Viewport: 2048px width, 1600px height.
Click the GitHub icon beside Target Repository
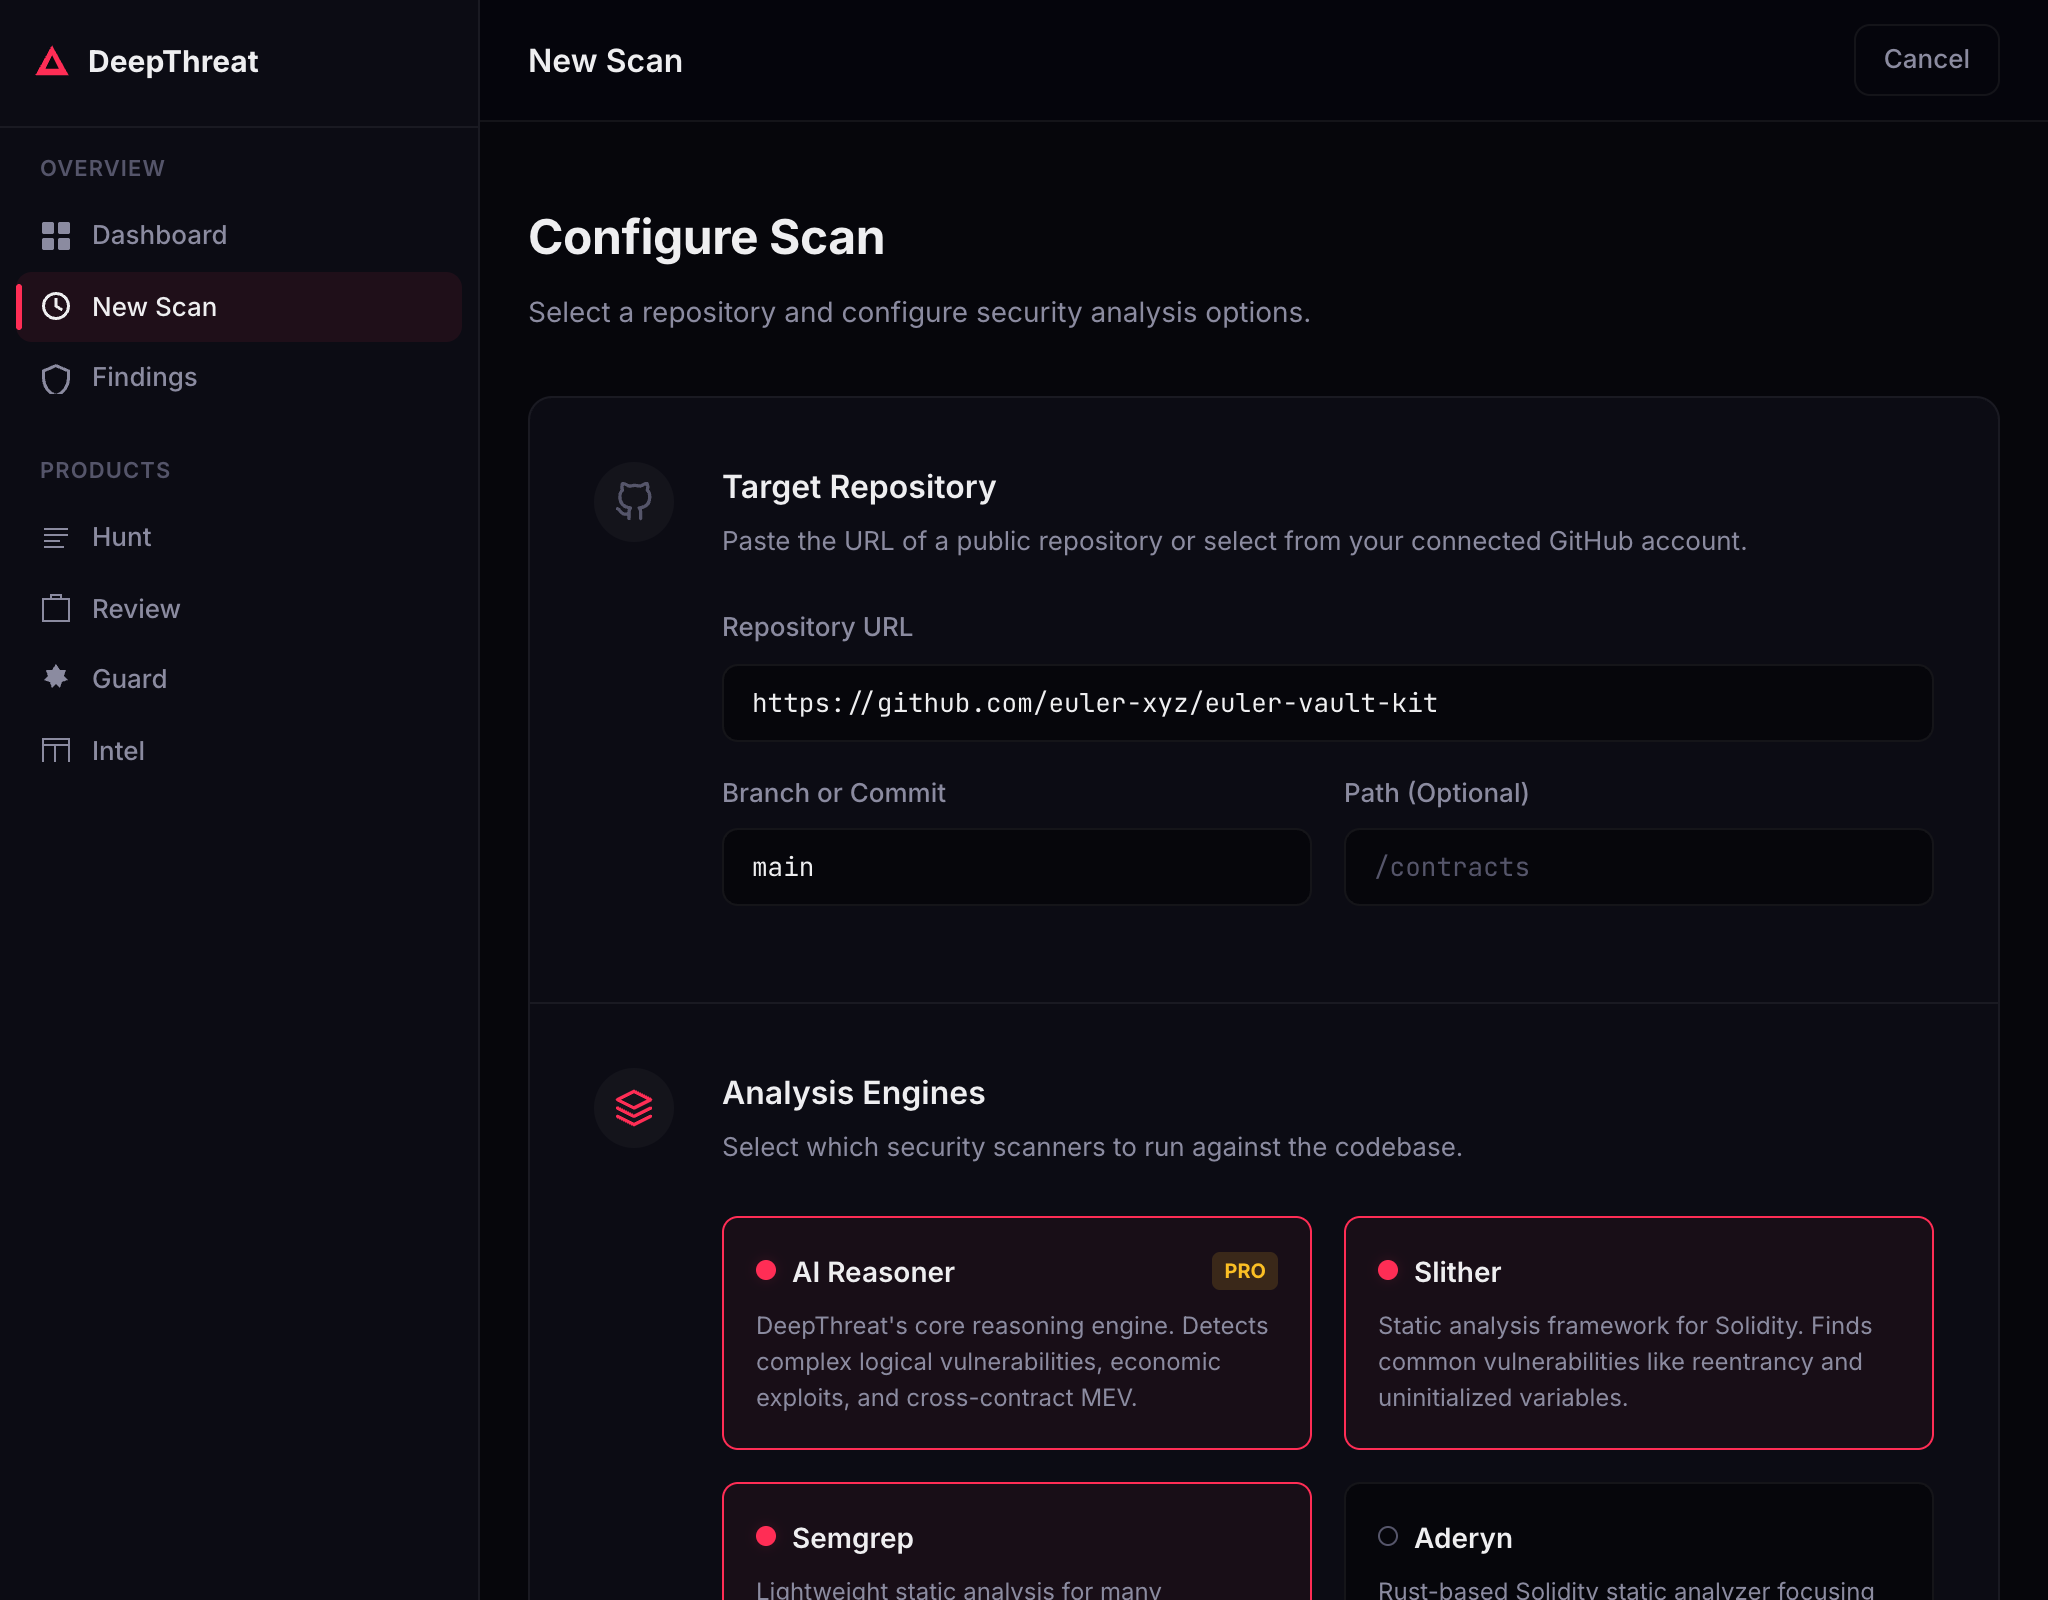coord(634,502)
